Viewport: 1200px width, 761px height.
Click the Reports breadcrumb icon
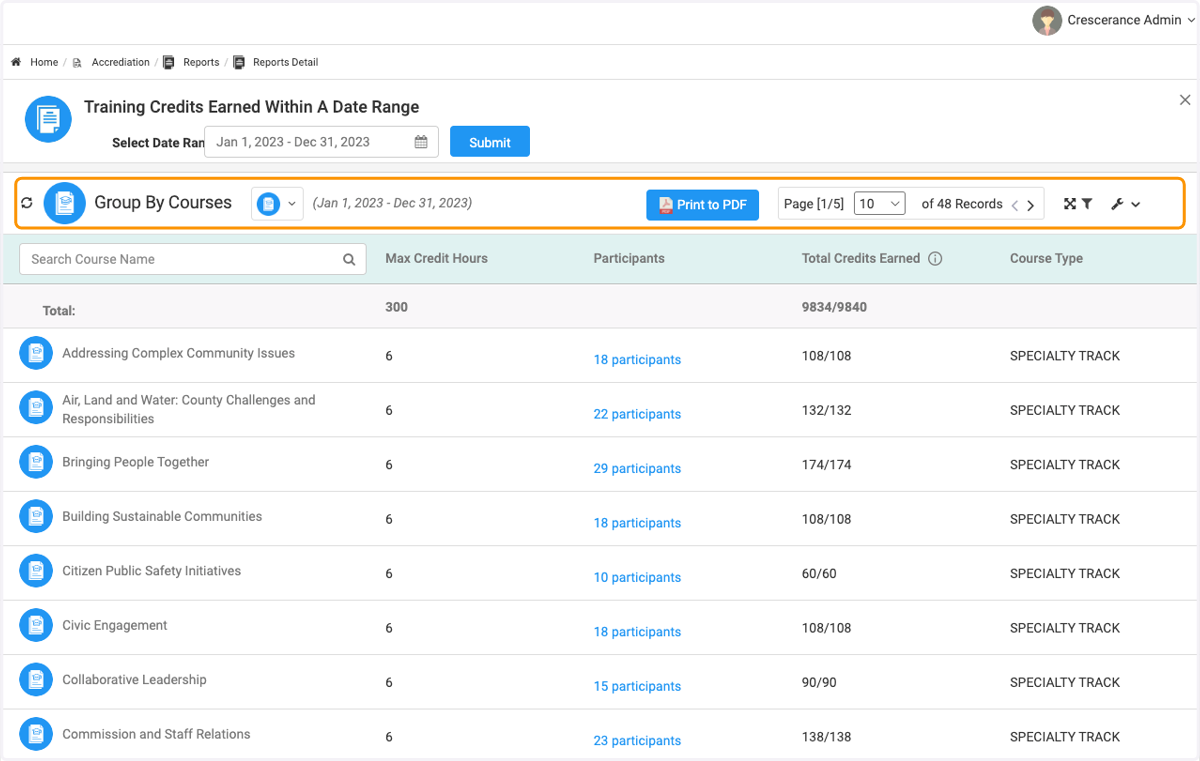coord(169,62)
